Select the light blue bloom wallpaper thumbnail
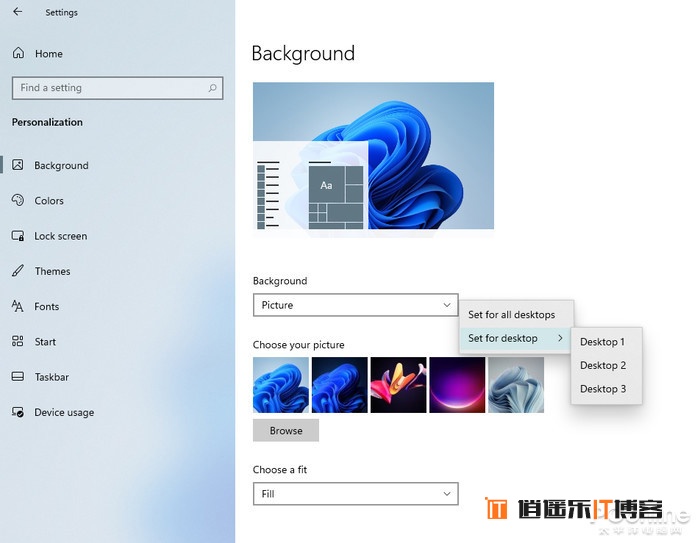The width and height of the screenshot is (700, 543). [x=281, y=384]
